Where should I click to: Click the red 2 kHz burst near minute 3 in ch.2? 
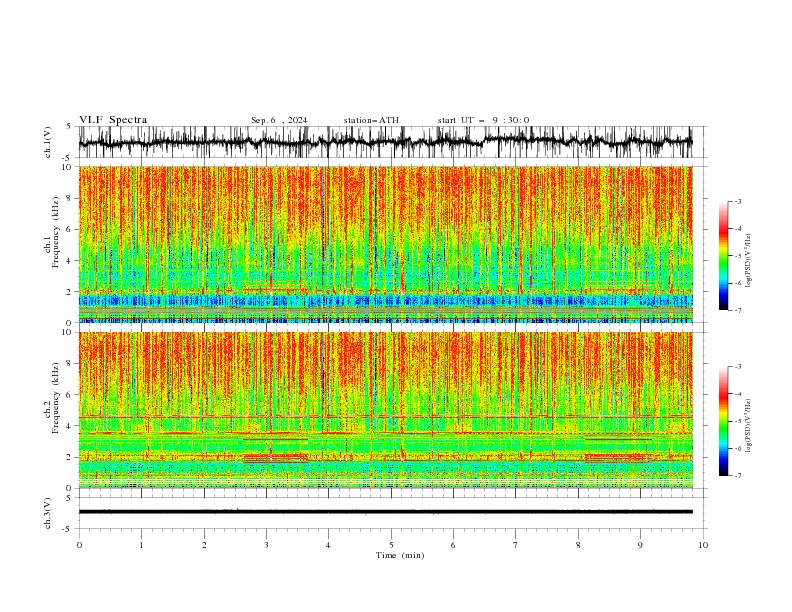pos(275,458)
